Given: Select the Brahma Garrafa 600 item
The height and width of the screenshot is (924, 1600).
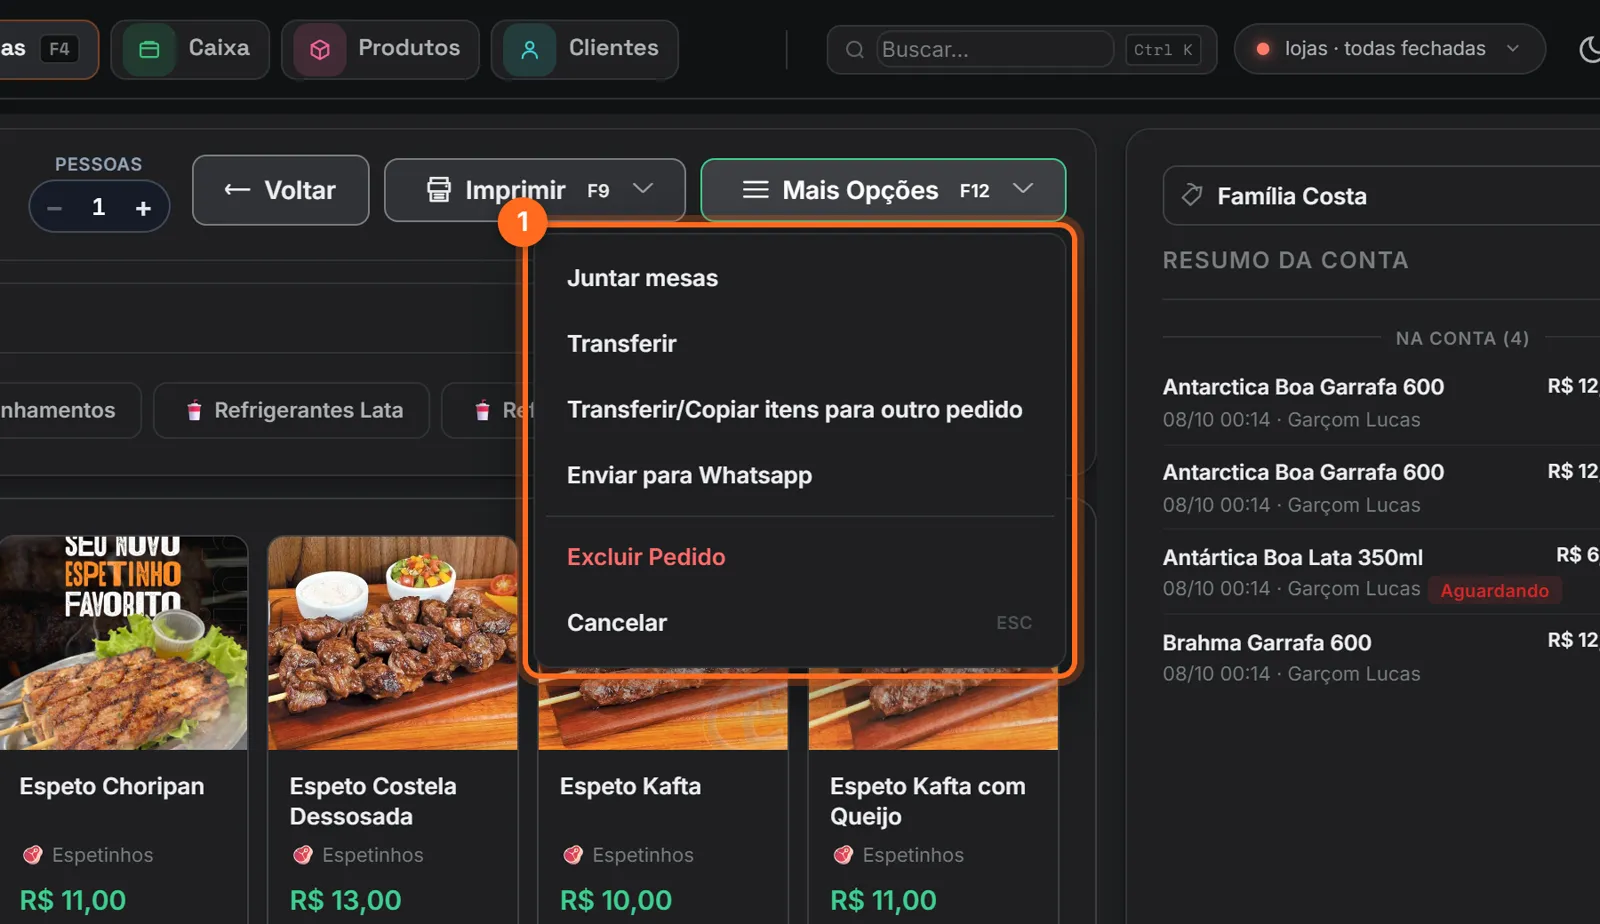Looking at the screenshot, I should point(1381,658).
